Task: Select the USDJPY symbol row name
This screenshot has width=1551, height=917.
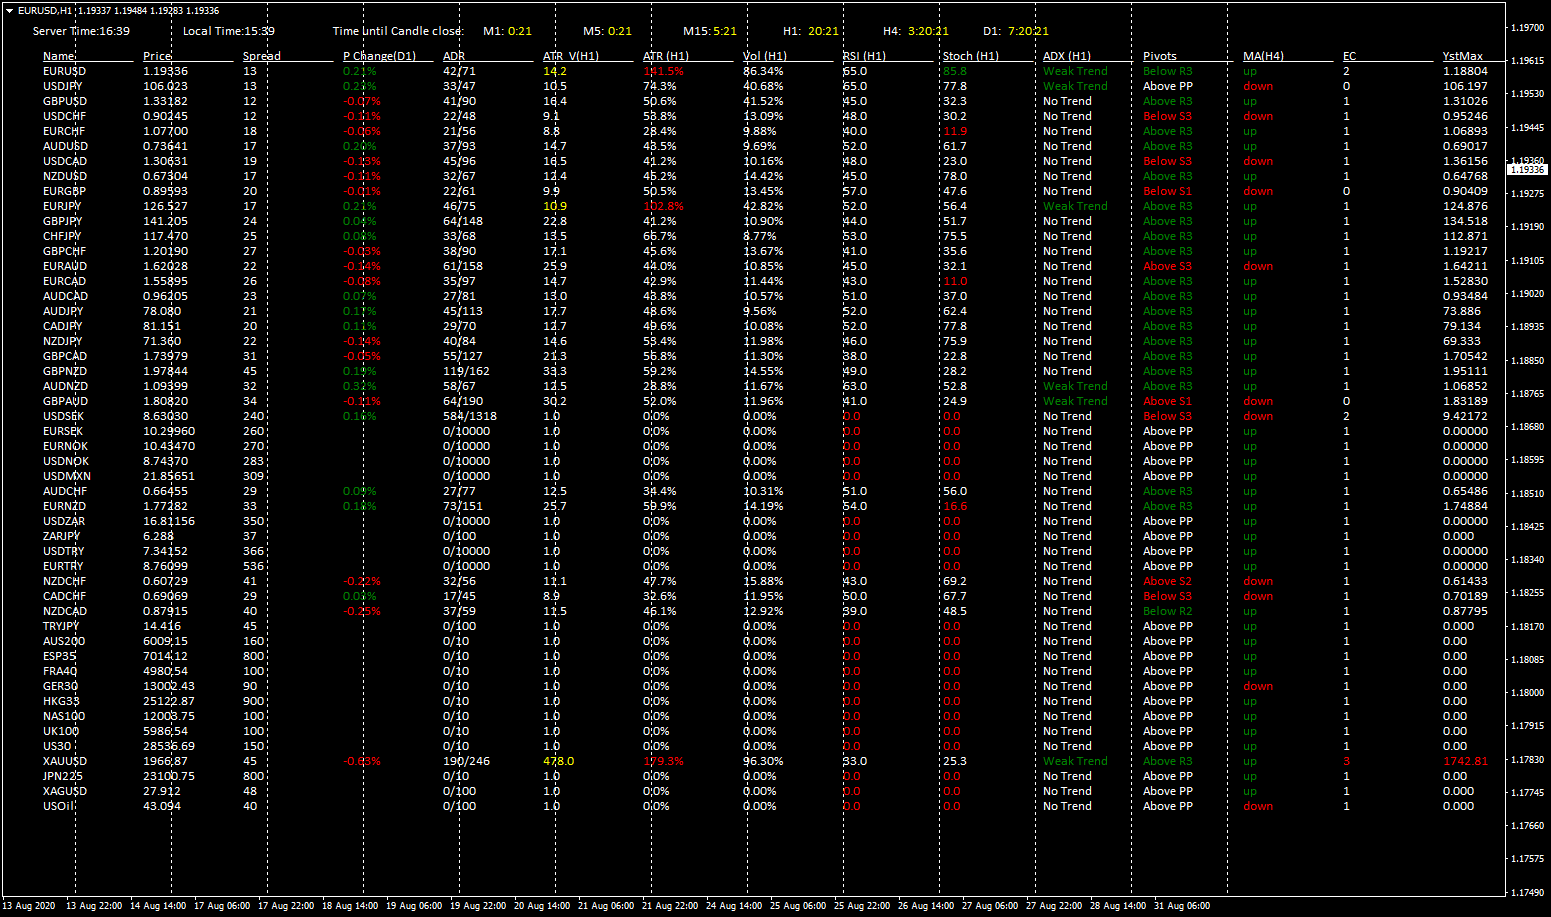Action: 62,86
